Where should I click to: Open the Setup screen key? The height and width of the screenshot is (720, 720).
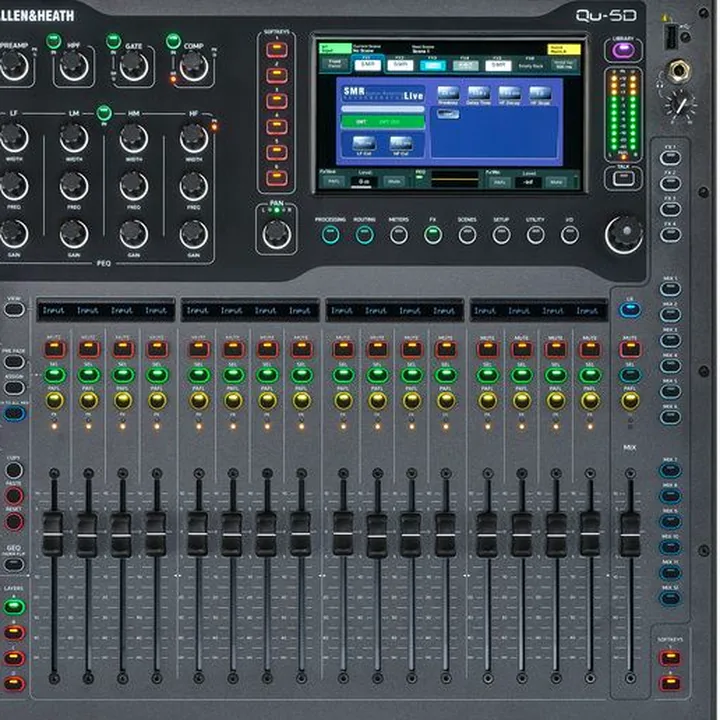501,235
